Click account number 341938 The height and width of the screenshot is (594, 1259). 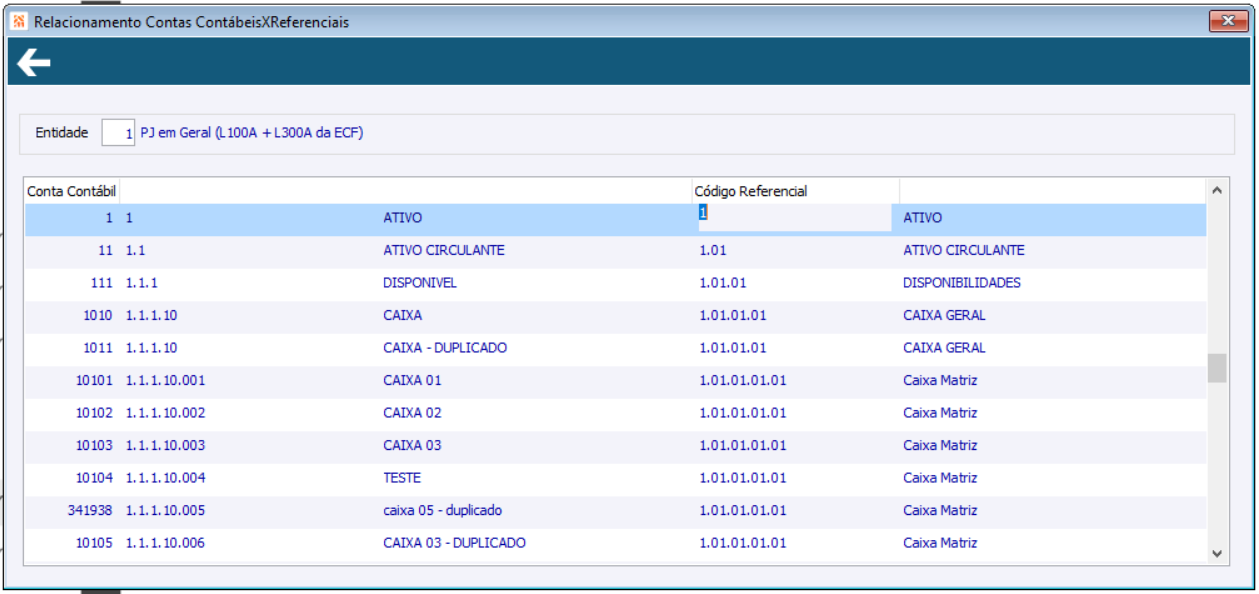point(90,510)
